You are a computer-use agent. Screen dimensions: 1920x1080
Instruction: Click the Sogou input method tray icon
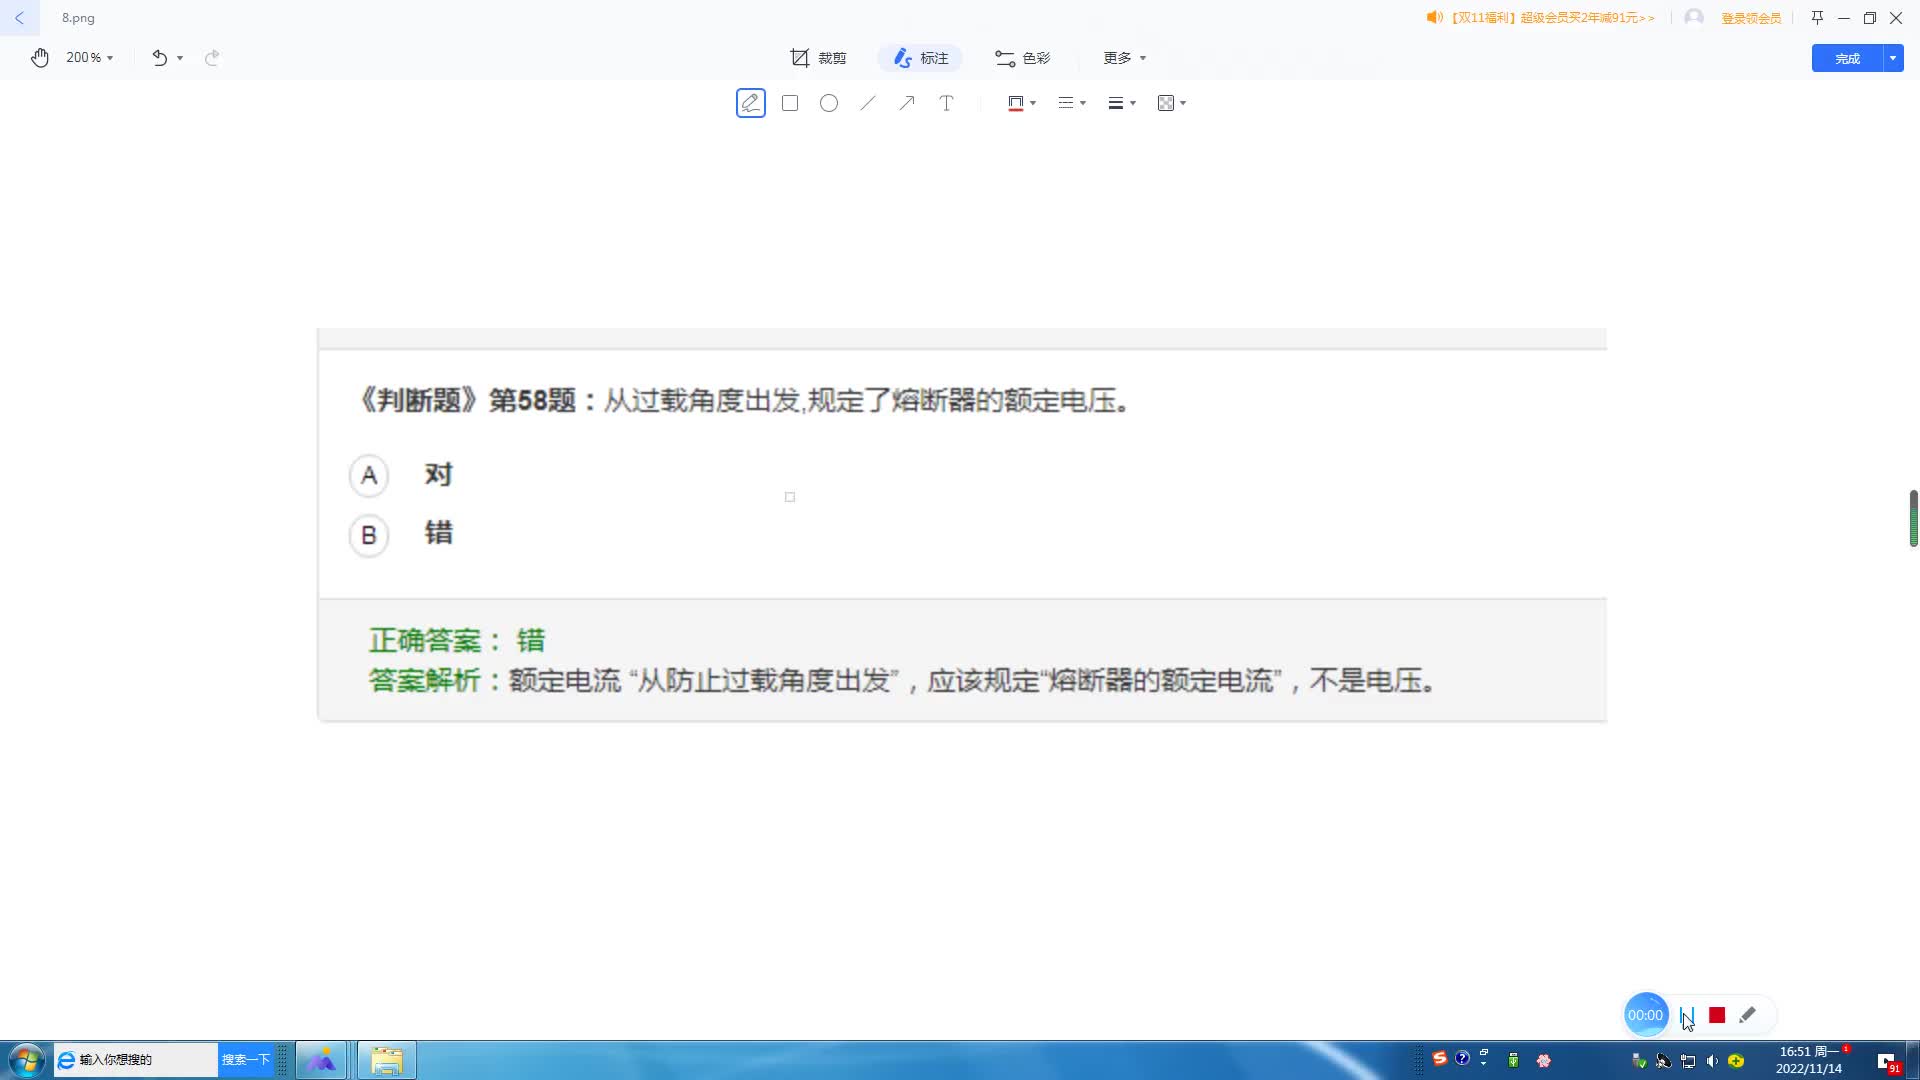coord(1439,1059)
